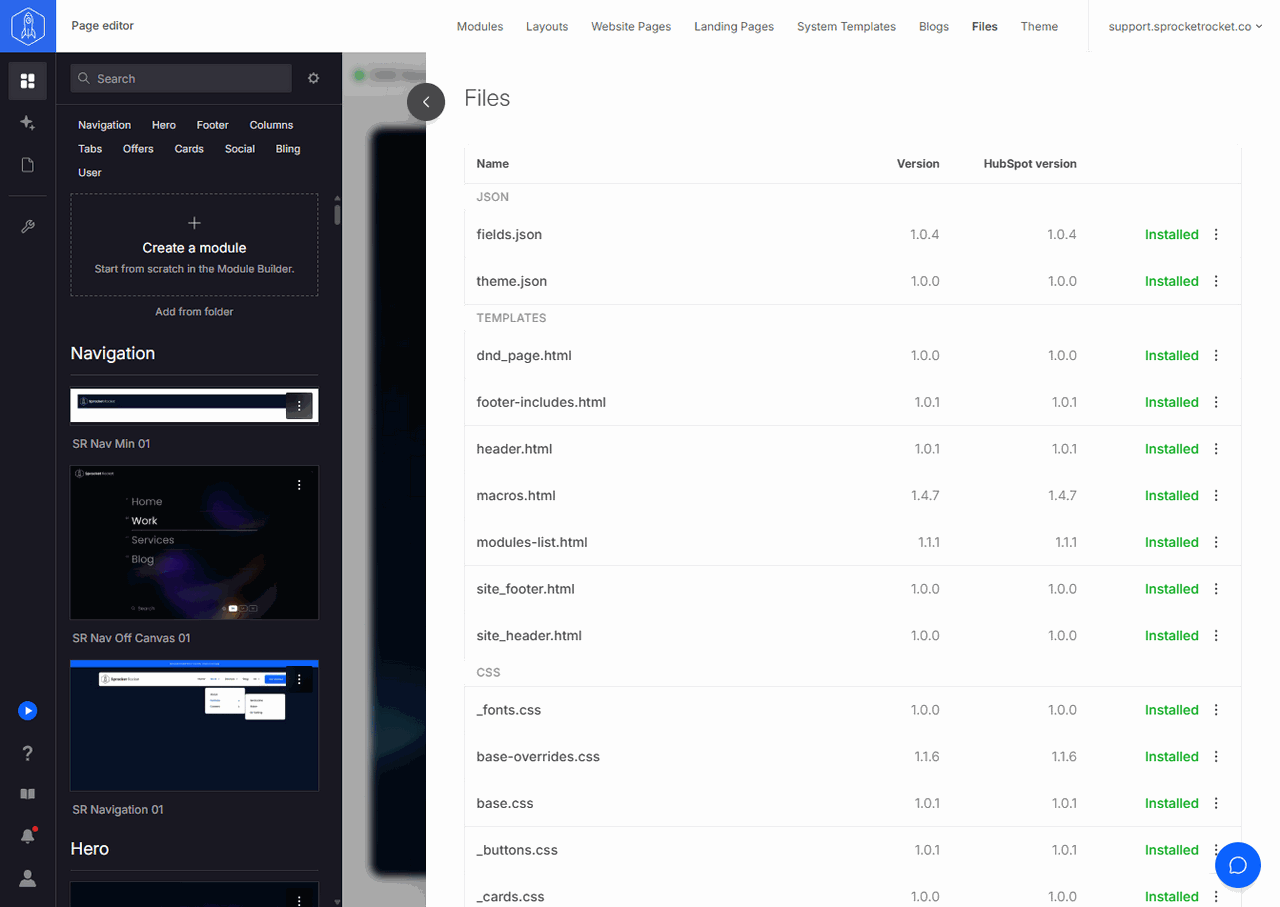The height and width of the screenshot is (907, 1280).
Task: Select the SR Nav Off Canvas 01 thumbnail
Action: (x=194, y=542)
